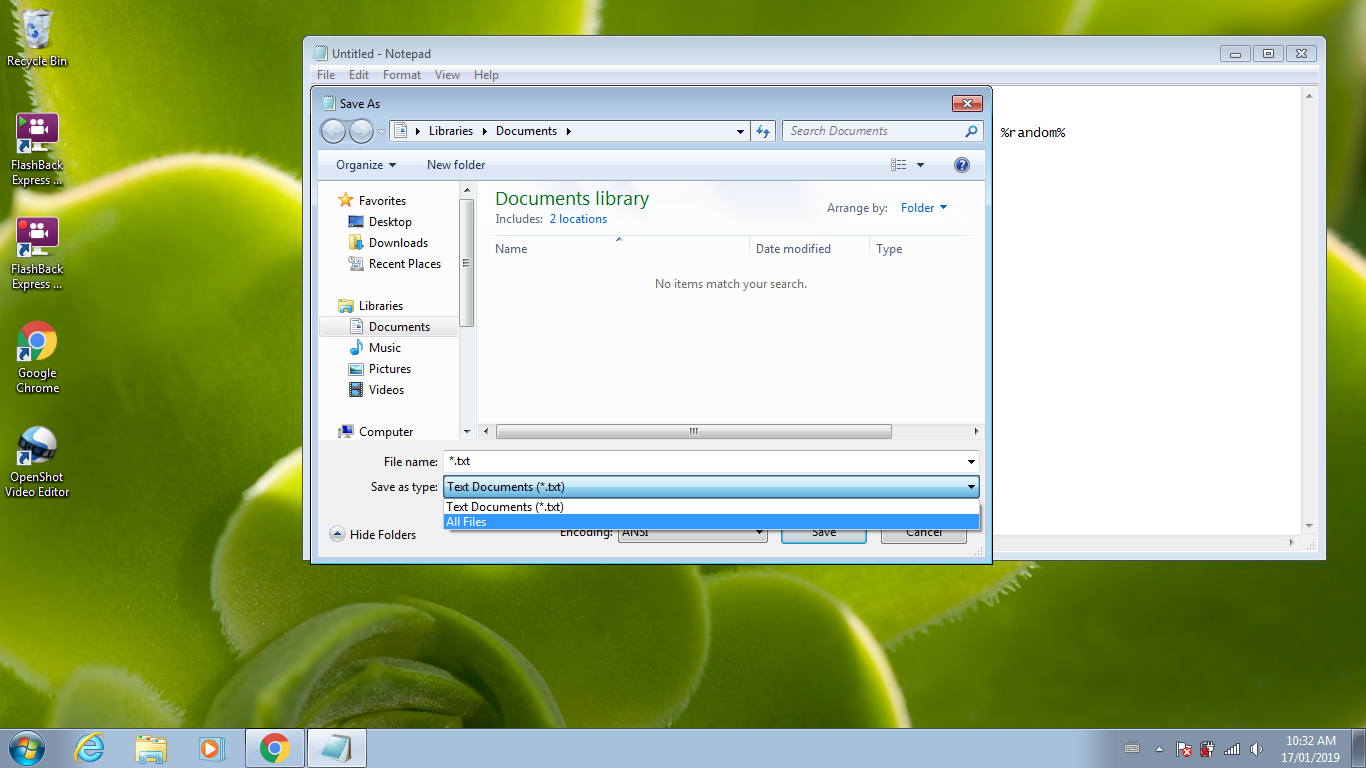Select Computer in the navigation pane

pos(386,432)
